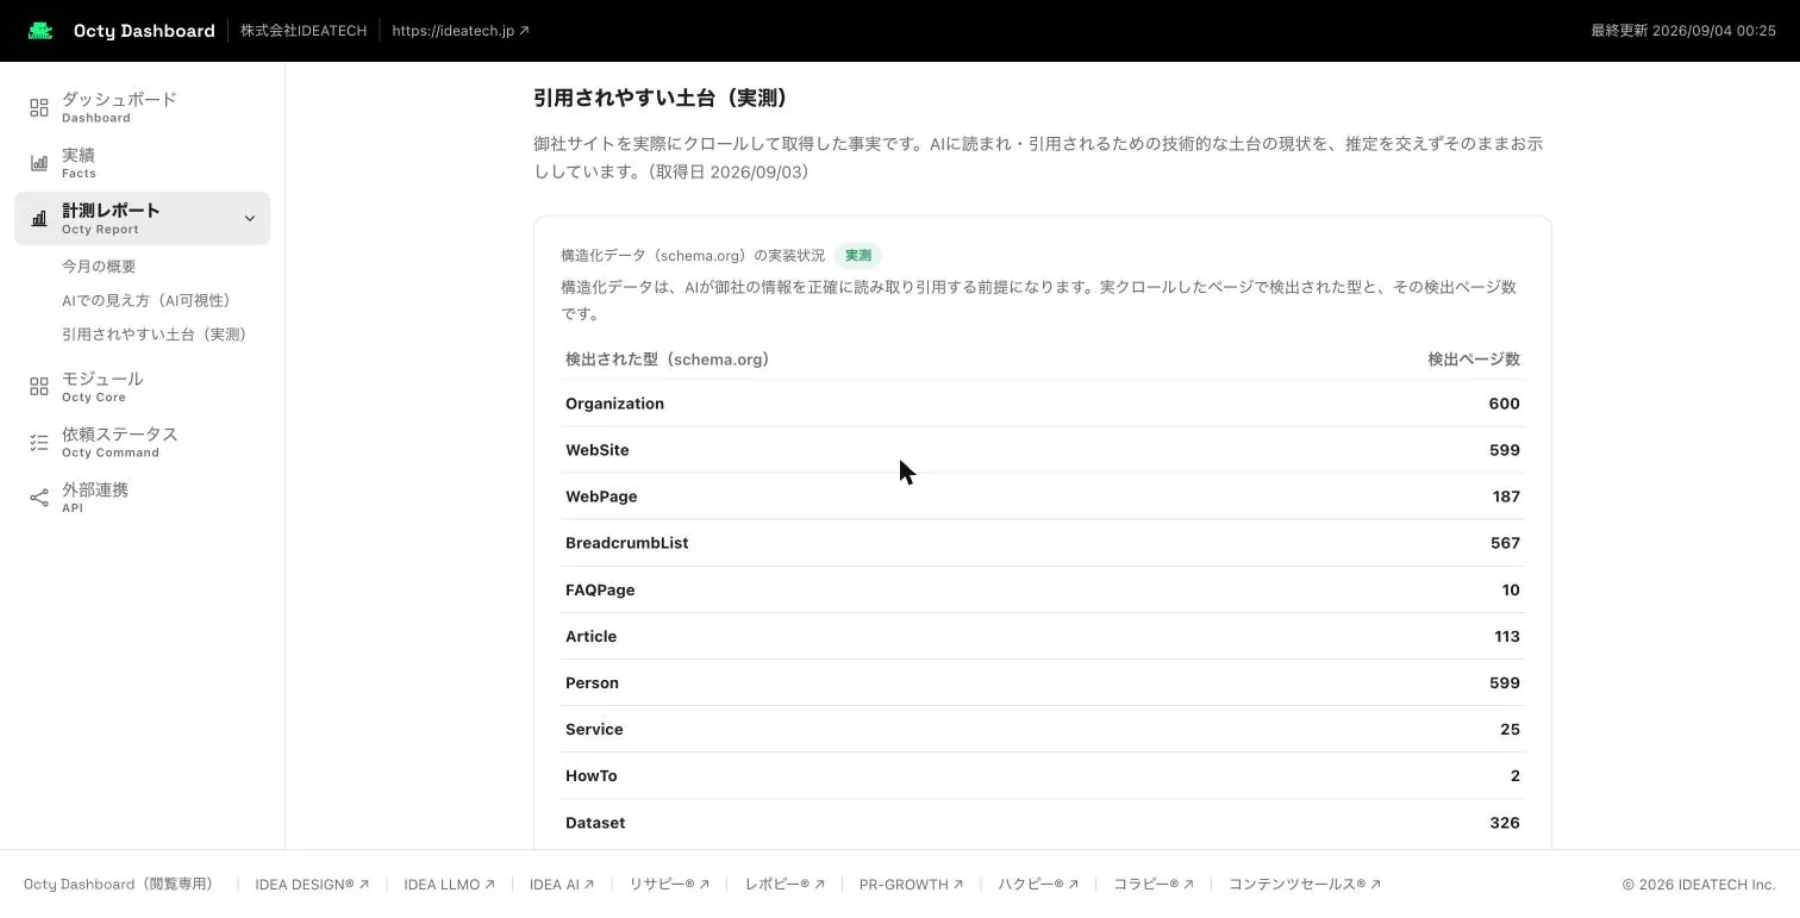Click the Octy Dashboard logo icon

tap(40, 31)
